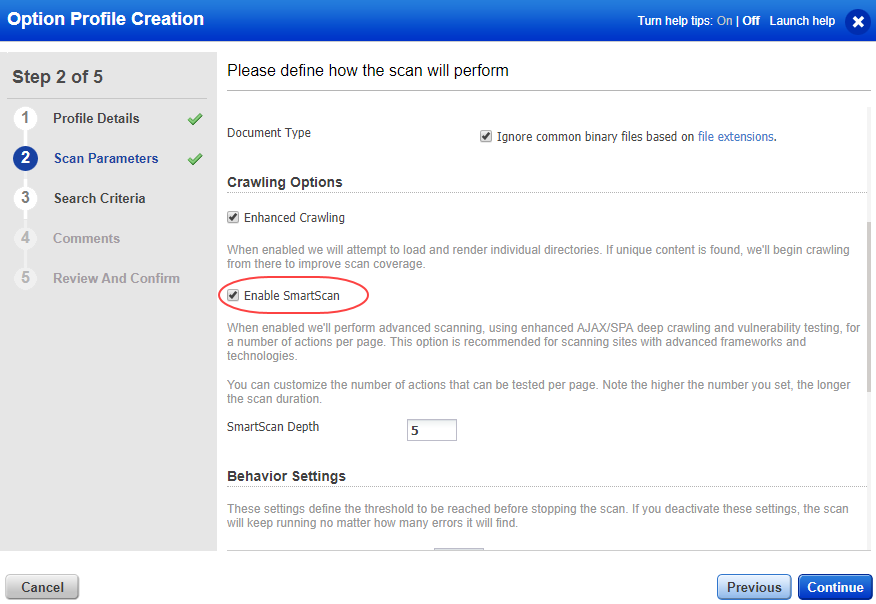Disable Enhanced Crawling
This screenshot has height=604, width=876.
232,217
